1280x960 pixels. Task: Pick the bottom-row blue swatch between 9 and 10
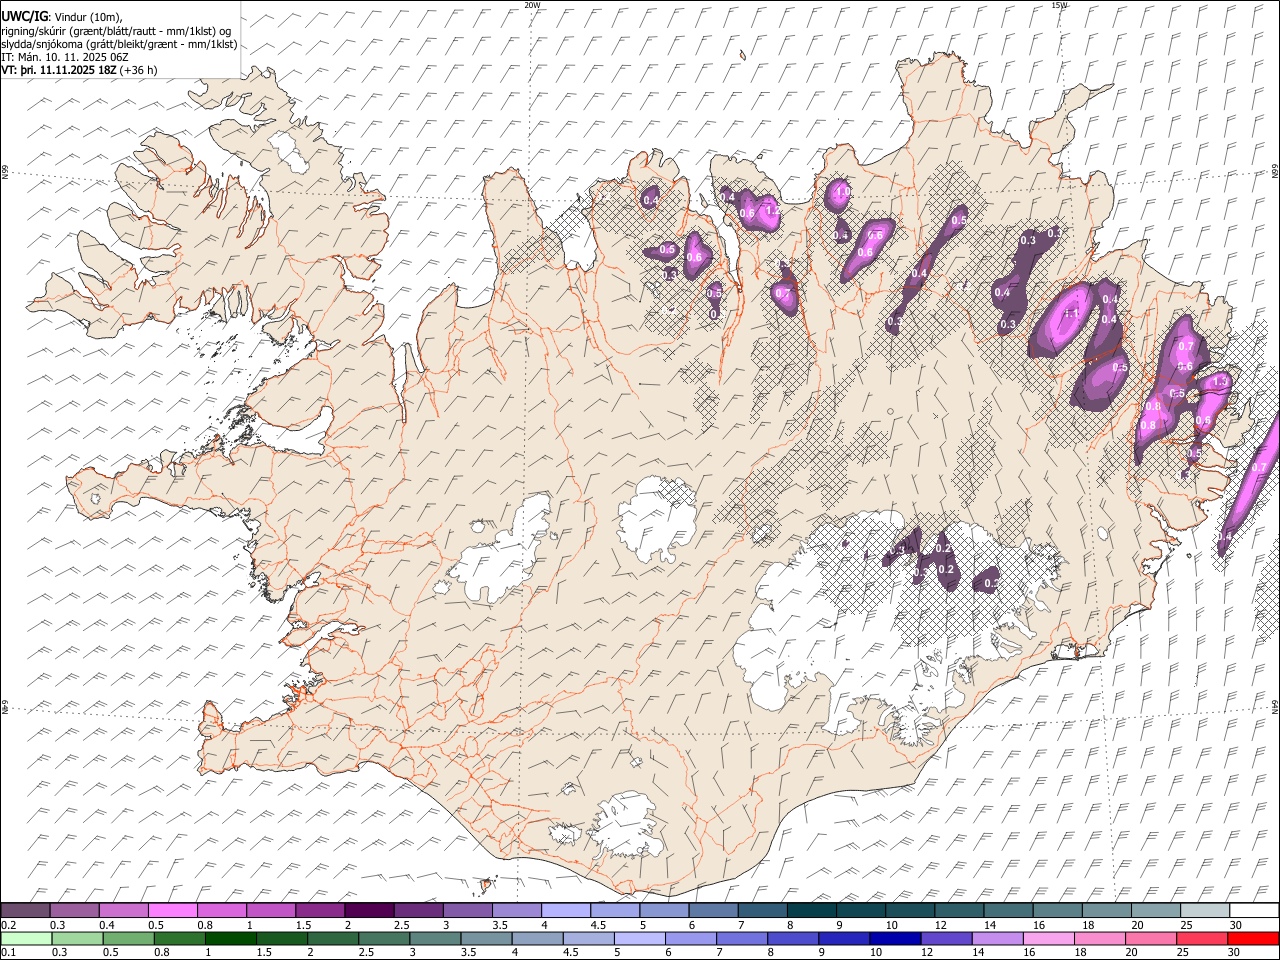[x=843, y=938]
